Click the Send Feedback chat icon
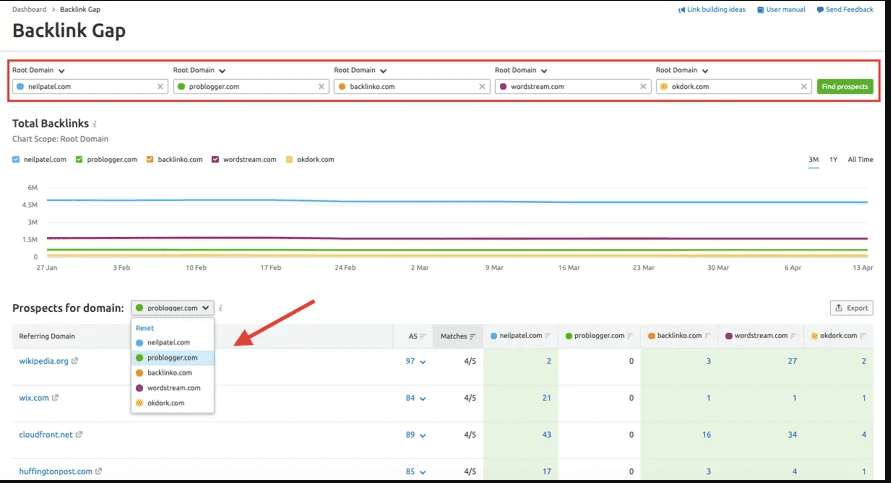The image size is (891, 483). [820, 10]
